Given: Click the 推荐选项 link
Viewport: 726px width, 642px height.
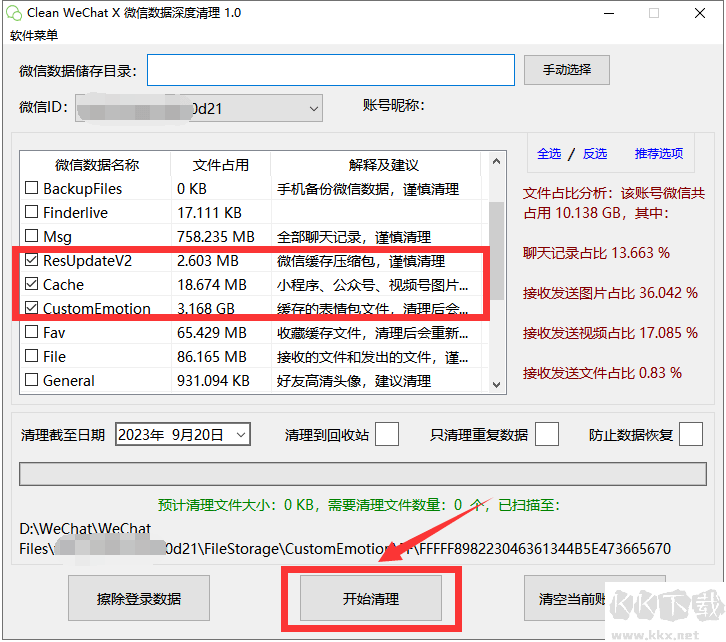Looking at the screenshot, I should tap(658, 154).
